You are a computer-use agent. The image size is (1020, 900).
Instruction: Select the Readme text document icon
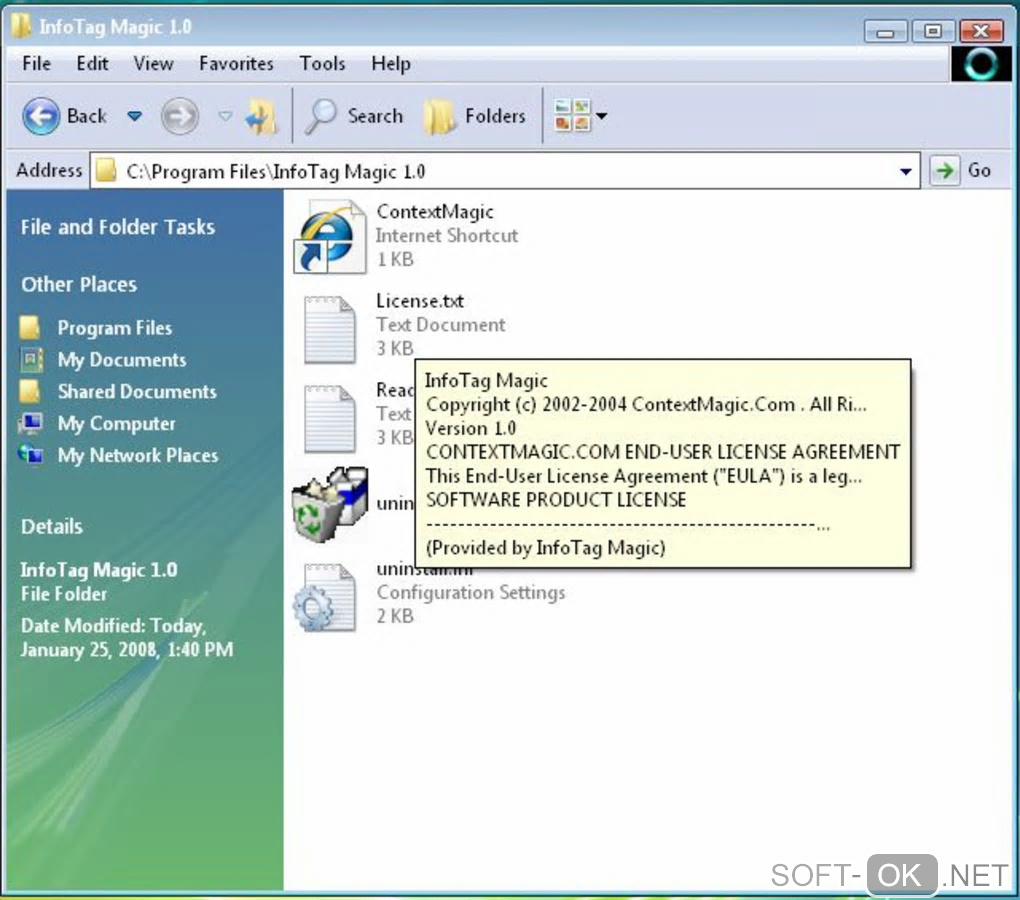(x=330, y=419)
